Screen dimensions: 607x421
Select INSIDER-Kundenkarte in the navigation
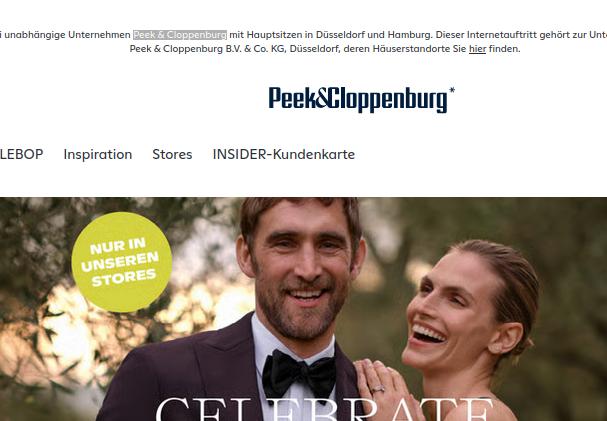point(284,154)
